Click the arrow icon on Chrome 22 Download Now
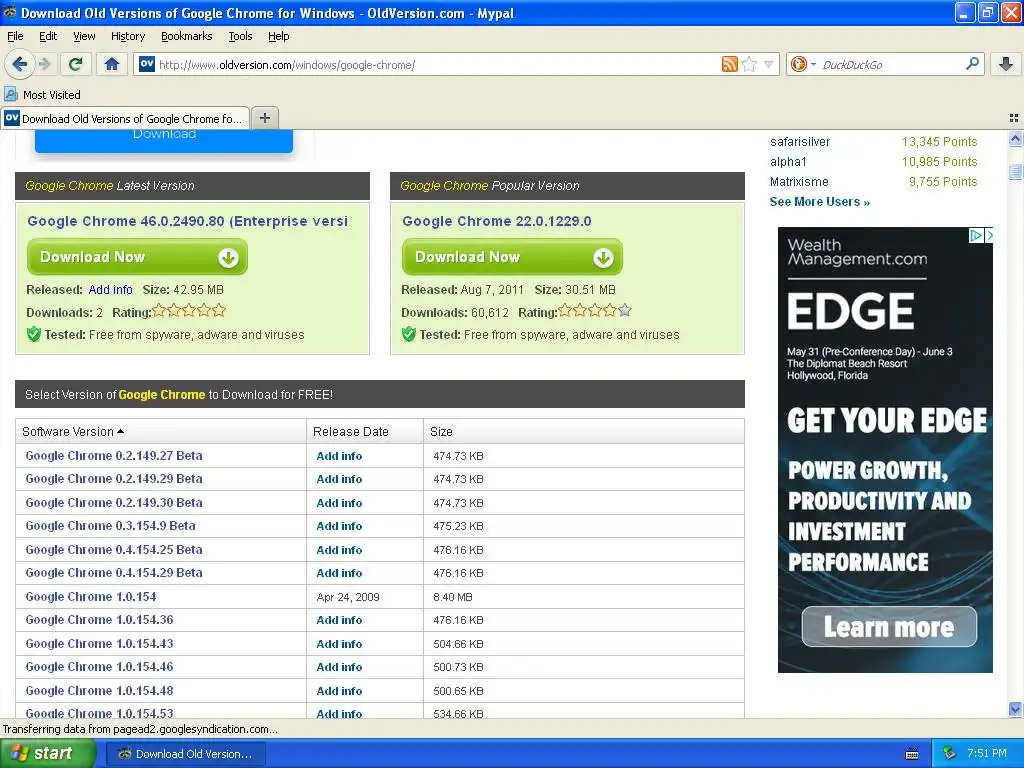 click(x=603, y=258)
